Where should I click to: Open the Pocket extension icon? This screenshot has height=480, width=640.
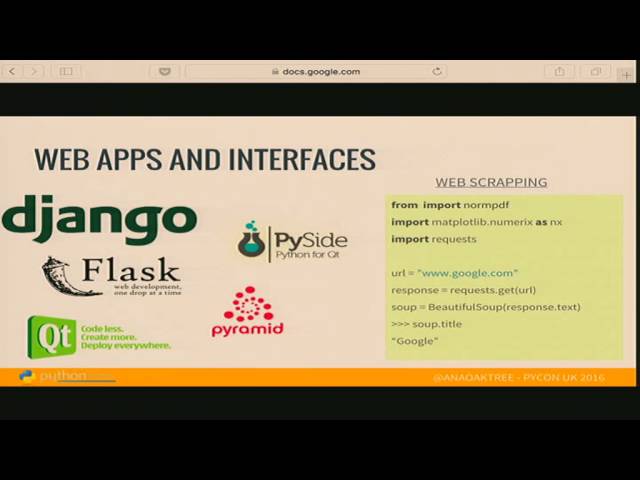165,72
